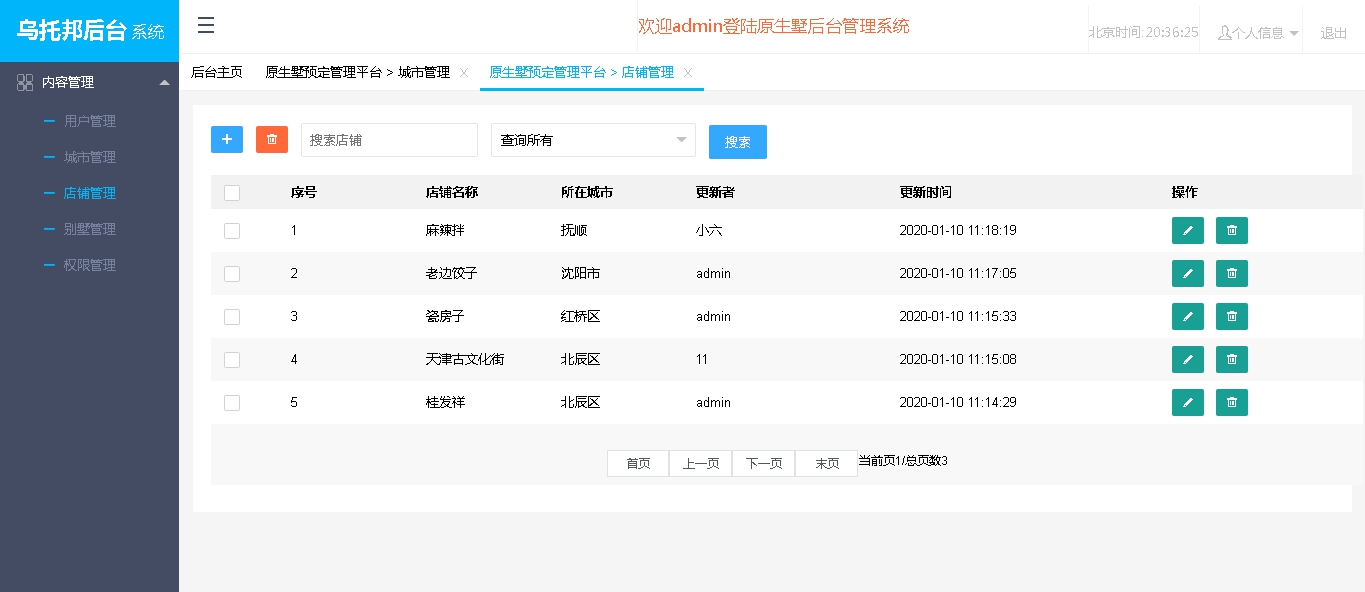This screenshot has width=1365, height=592.
Task: Open the 查询所有 dropdown
Action: [x=593, y=140]
